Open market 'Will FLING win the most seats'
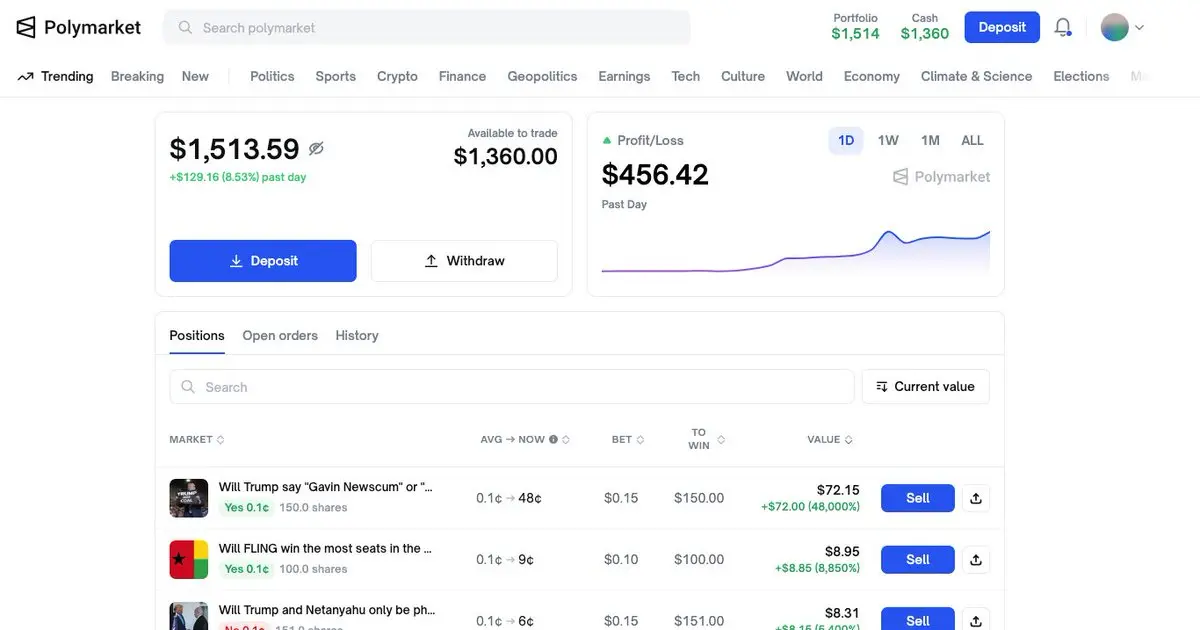 (326, 548)
